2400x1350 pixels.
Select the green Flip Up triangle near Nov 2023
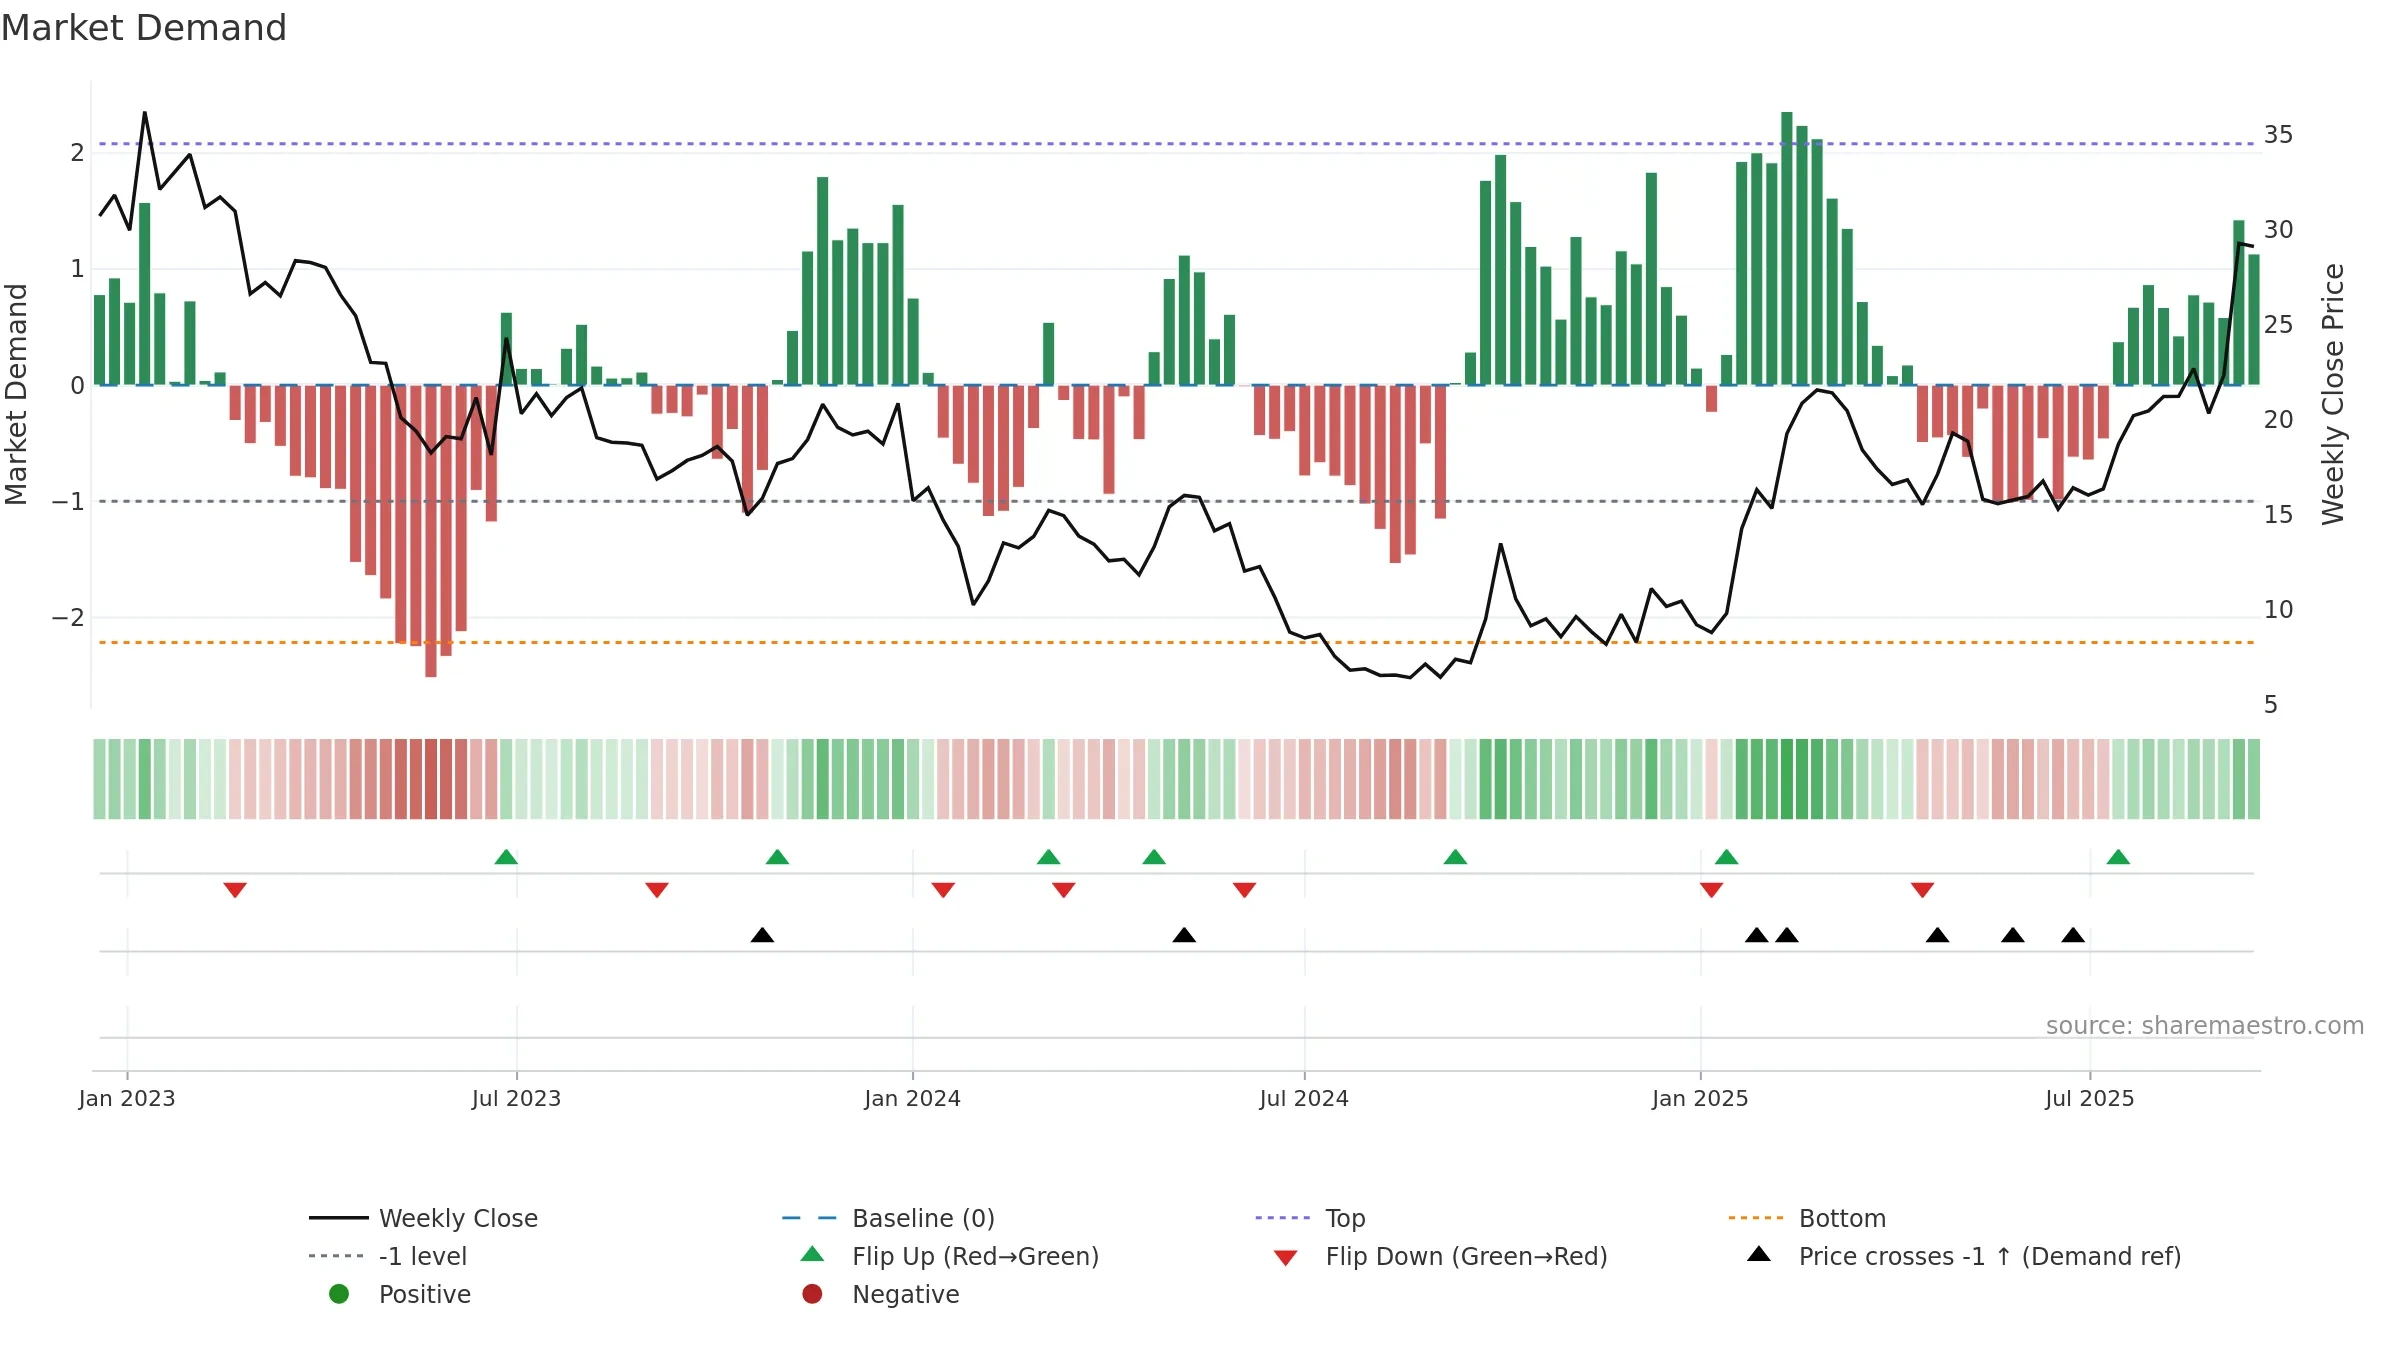[x=777, y=857]
